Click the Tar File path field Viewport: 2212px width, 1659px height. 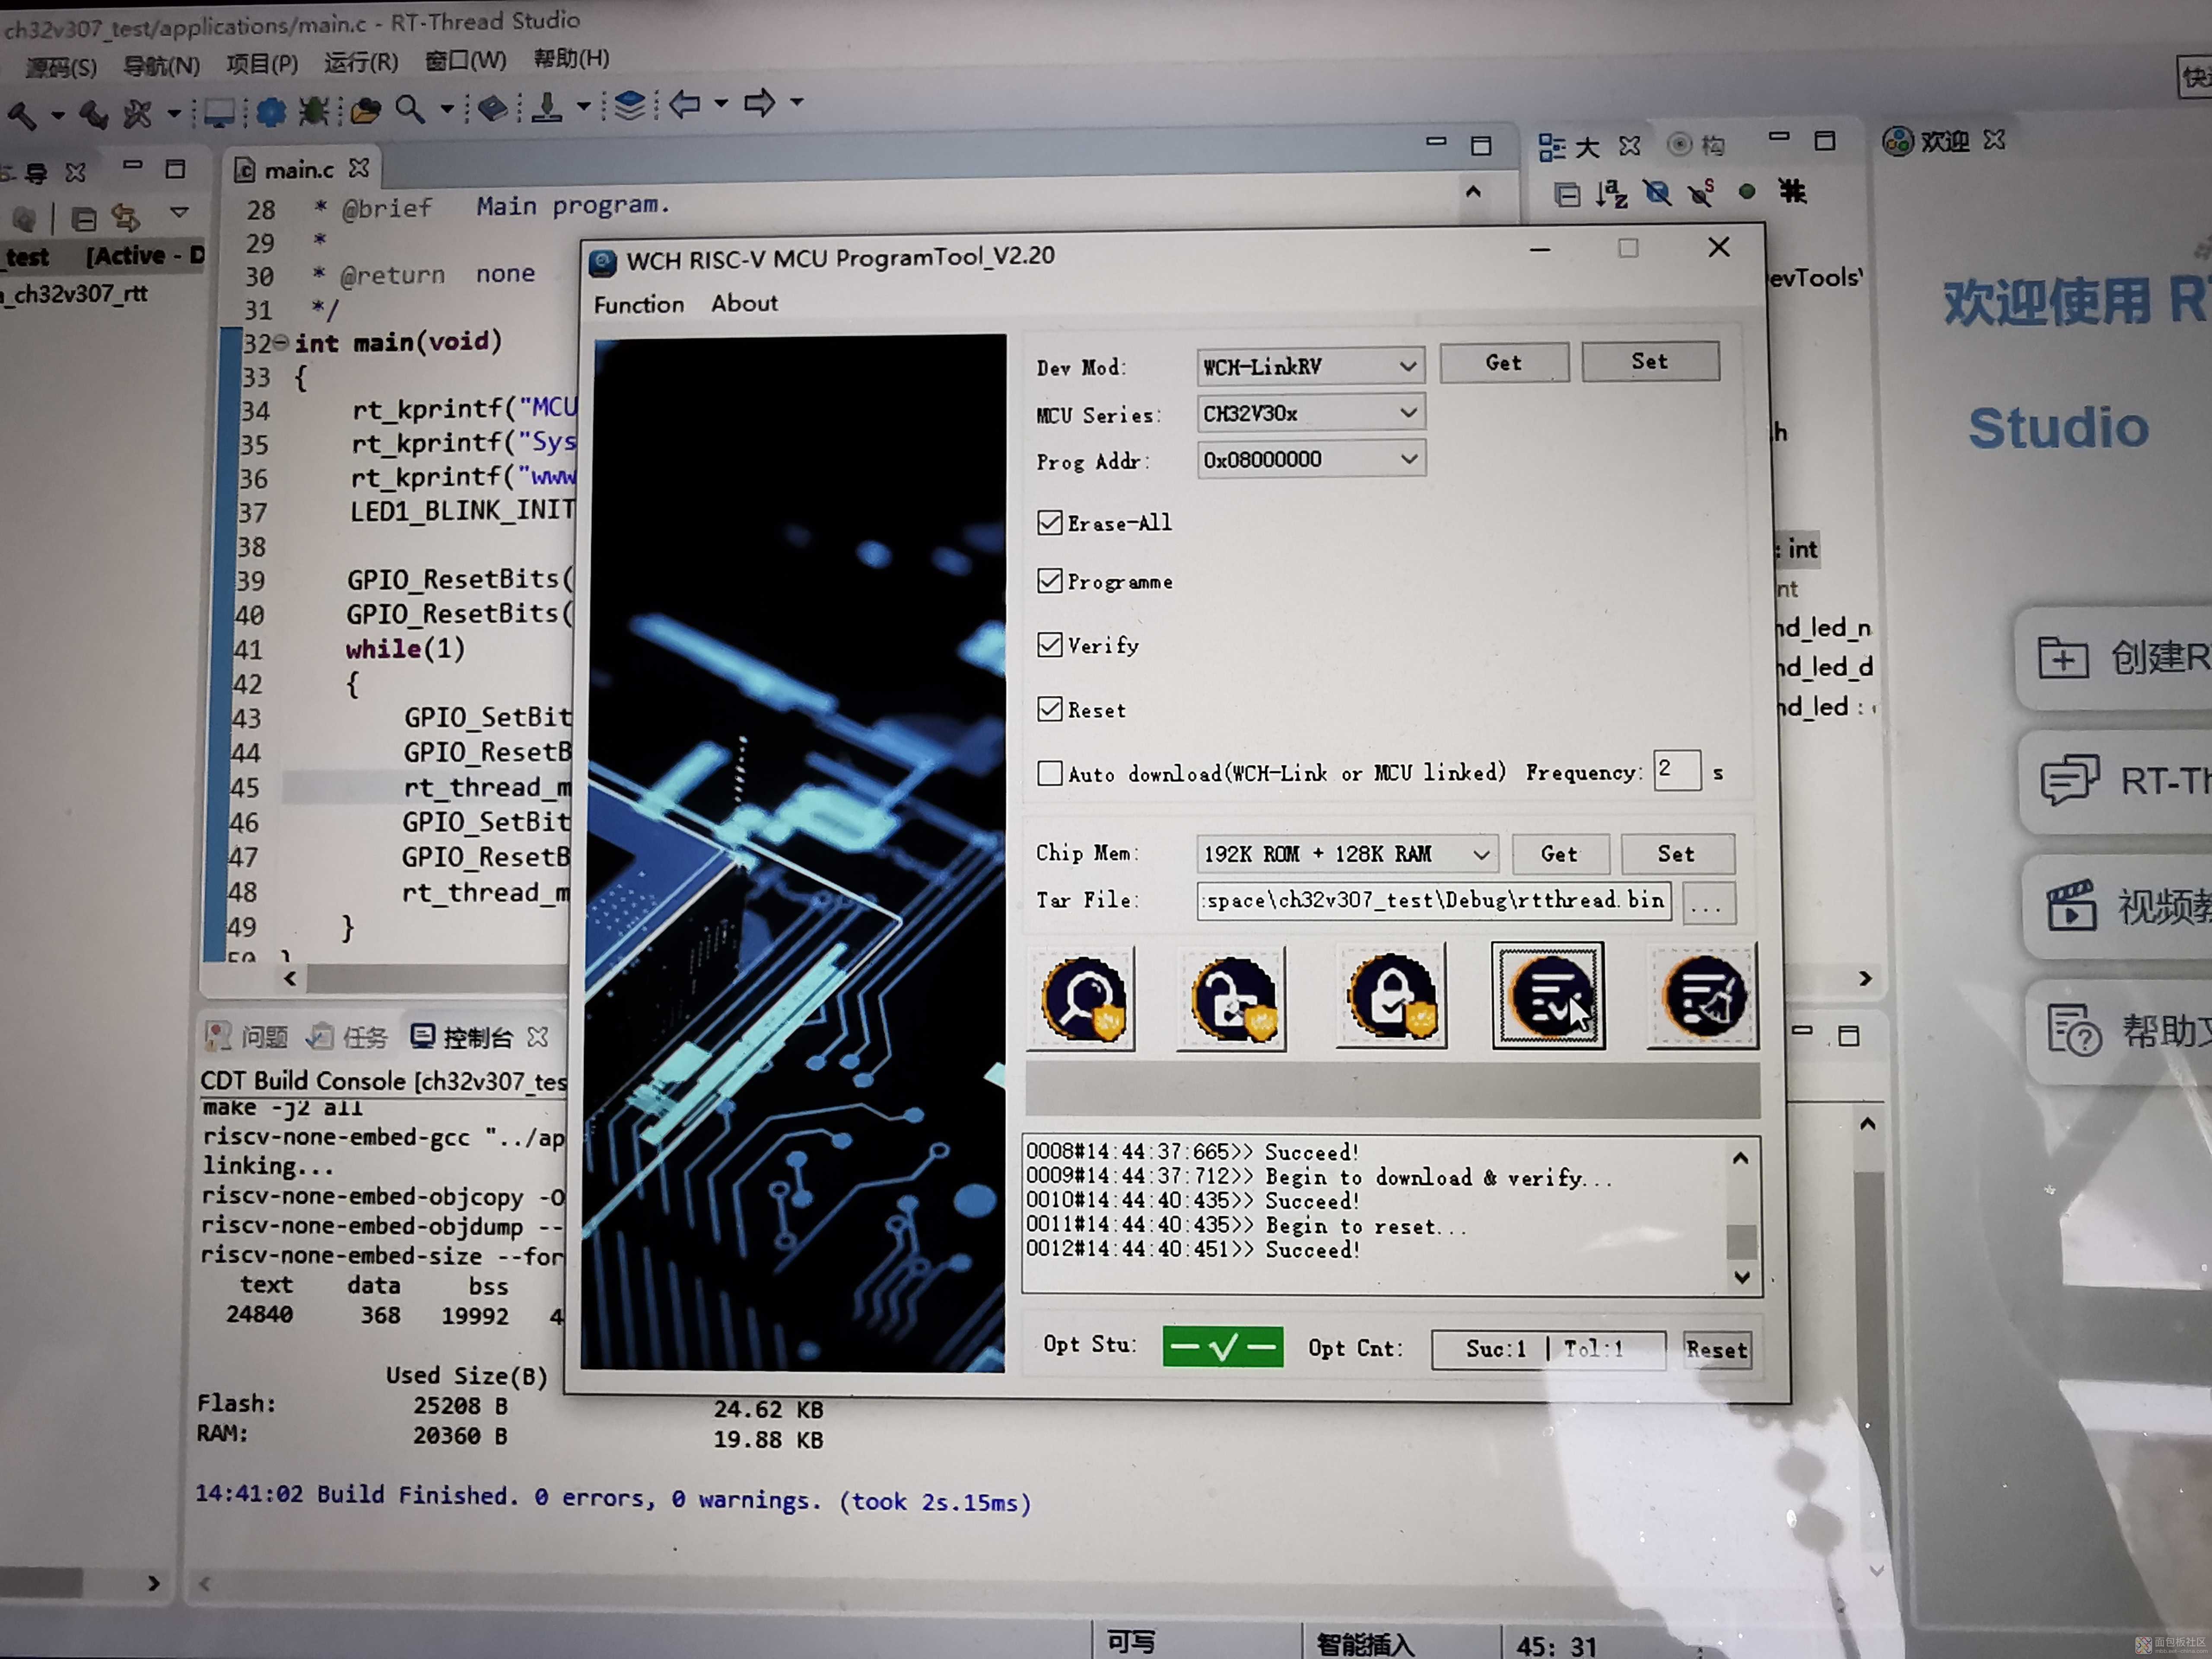1433,901
